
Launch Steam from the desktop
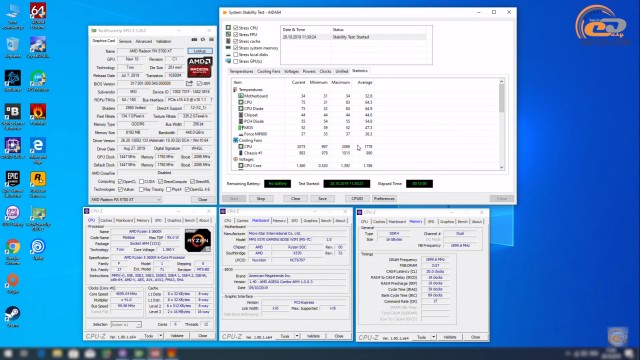pyautogui.click(x=13, y=316)
